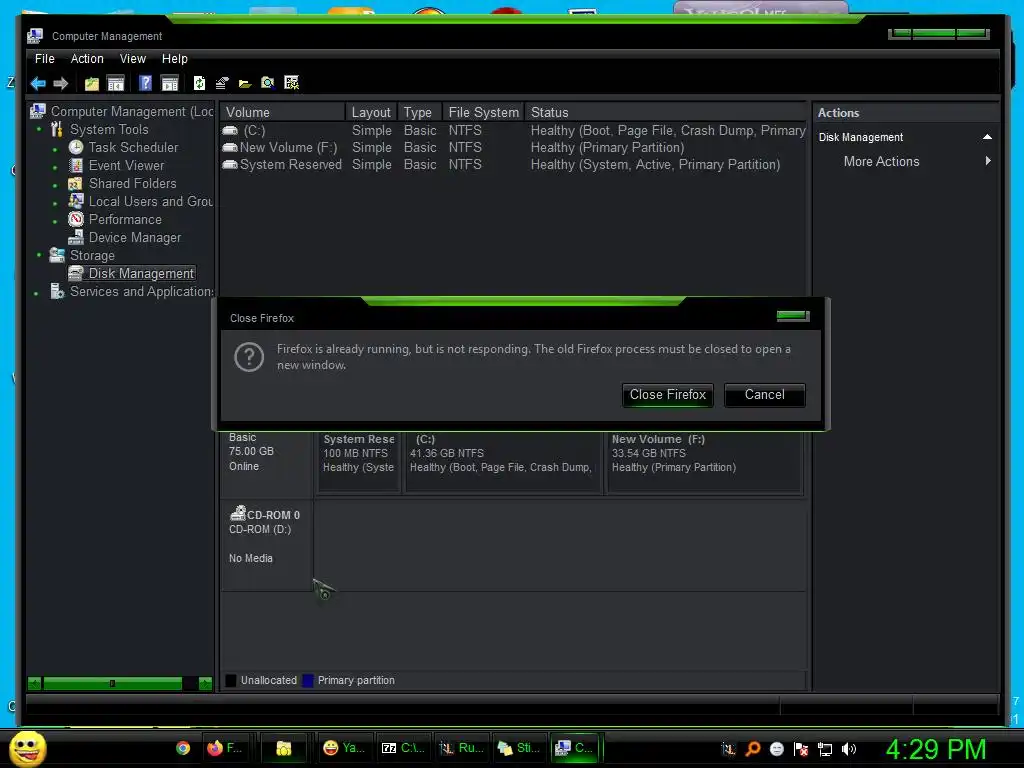Click the Unallocated black legend swatch

click(231, 680)
